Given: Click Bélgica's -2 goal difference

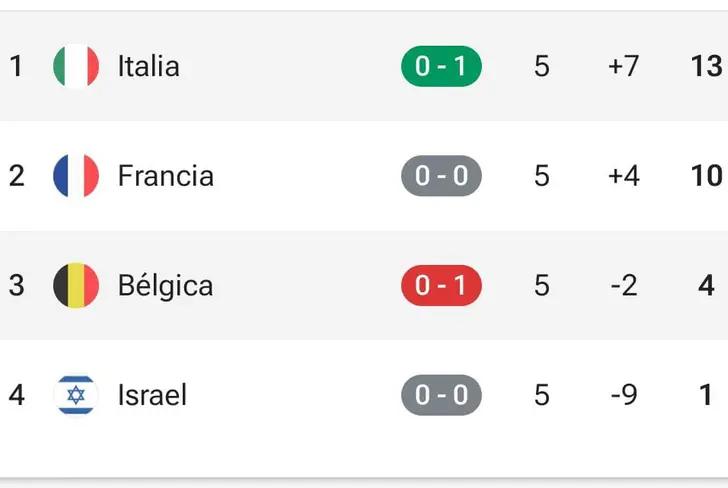Looking at the screenshot, I should 623,286.
